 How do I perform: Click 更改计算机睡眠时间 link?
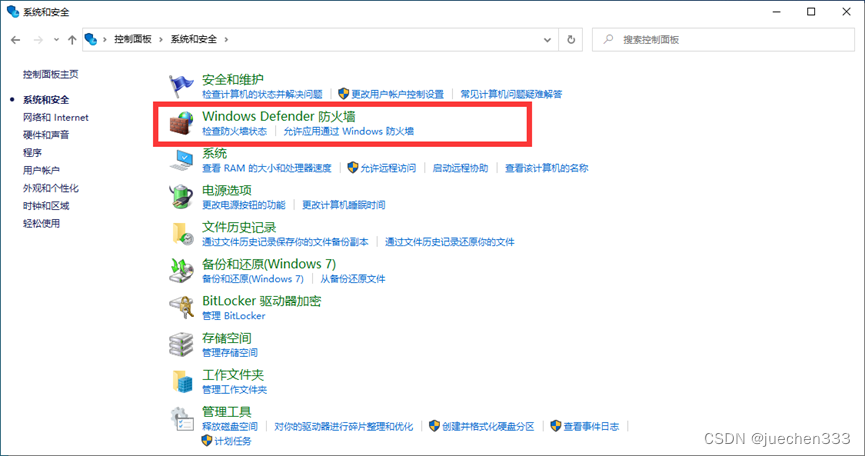(344, 205)
